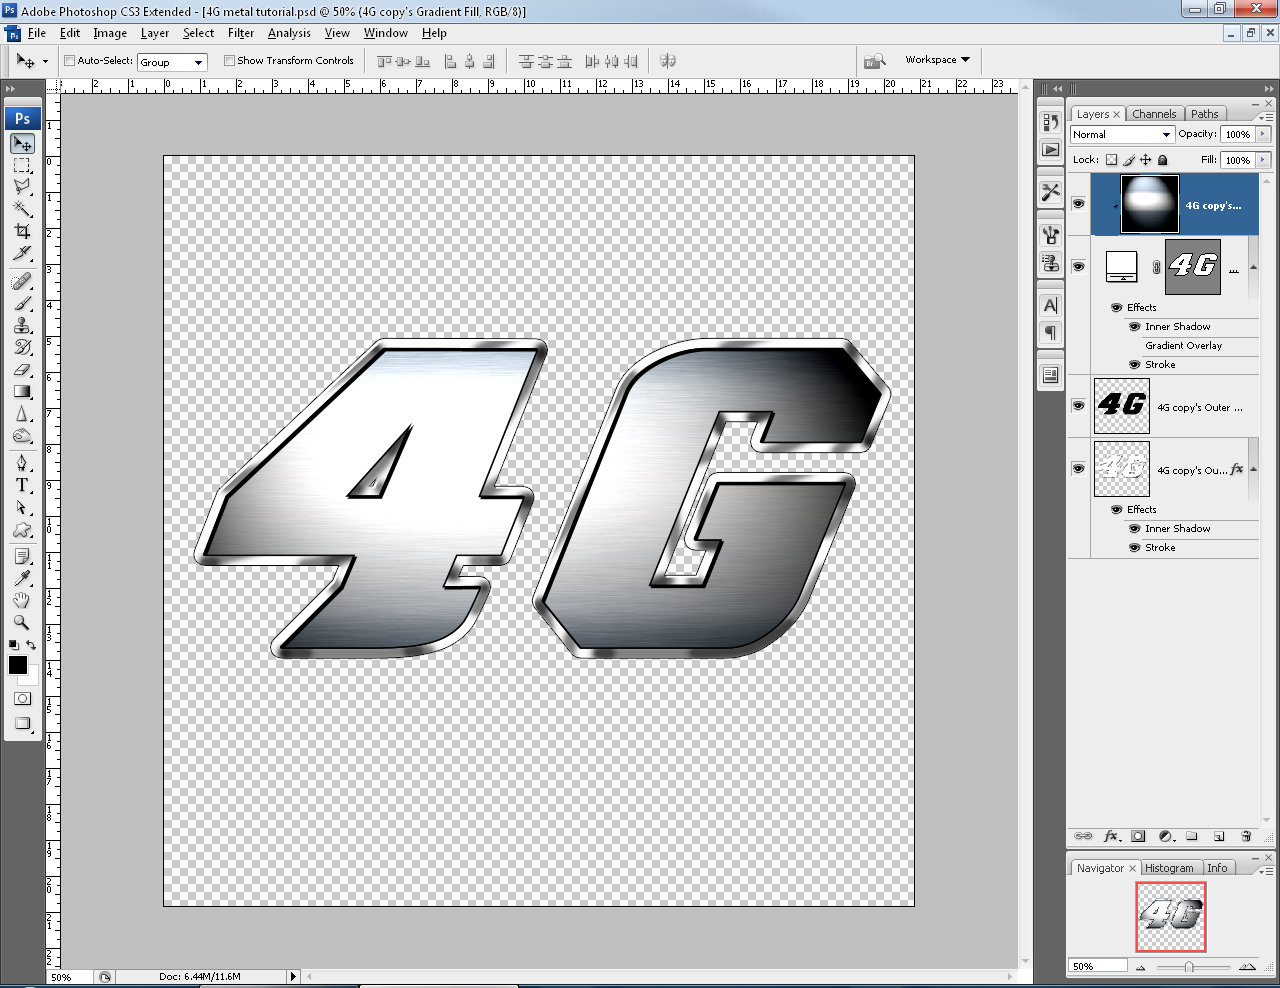Image resolution: width=1280 pixels, height=988 pixels.
Task: Open the Character panel dock icon
Action: click(x=1050, y=305)
